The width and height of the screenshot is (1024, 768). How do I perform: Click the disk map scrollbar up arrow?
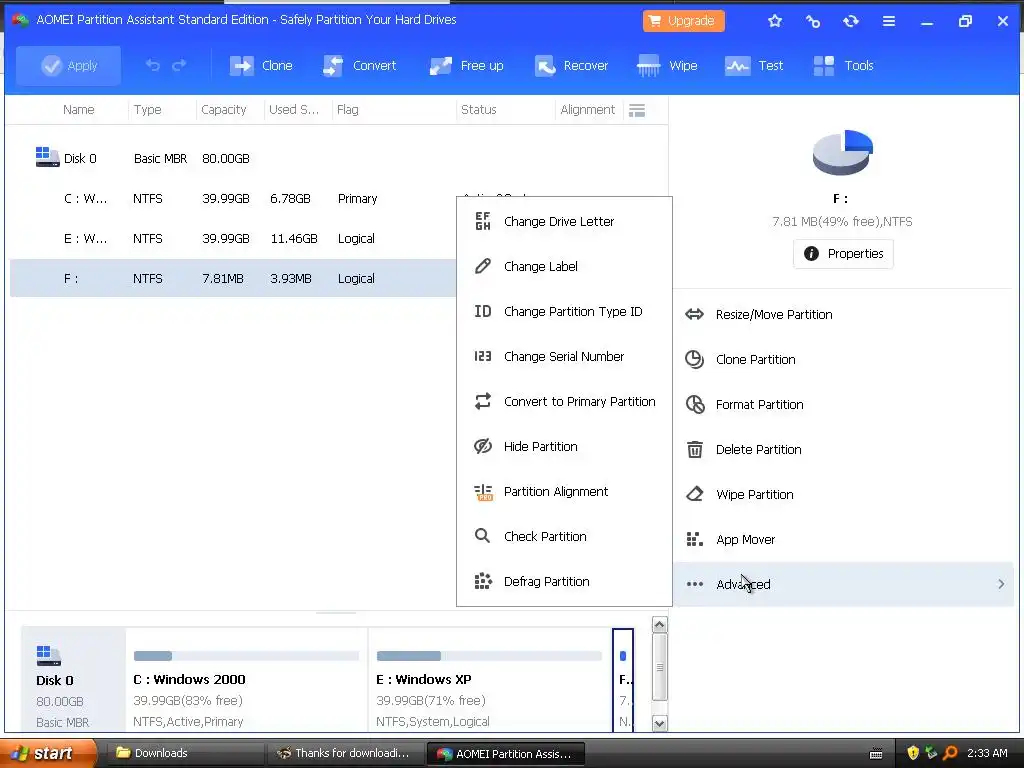tap(660, 625)
